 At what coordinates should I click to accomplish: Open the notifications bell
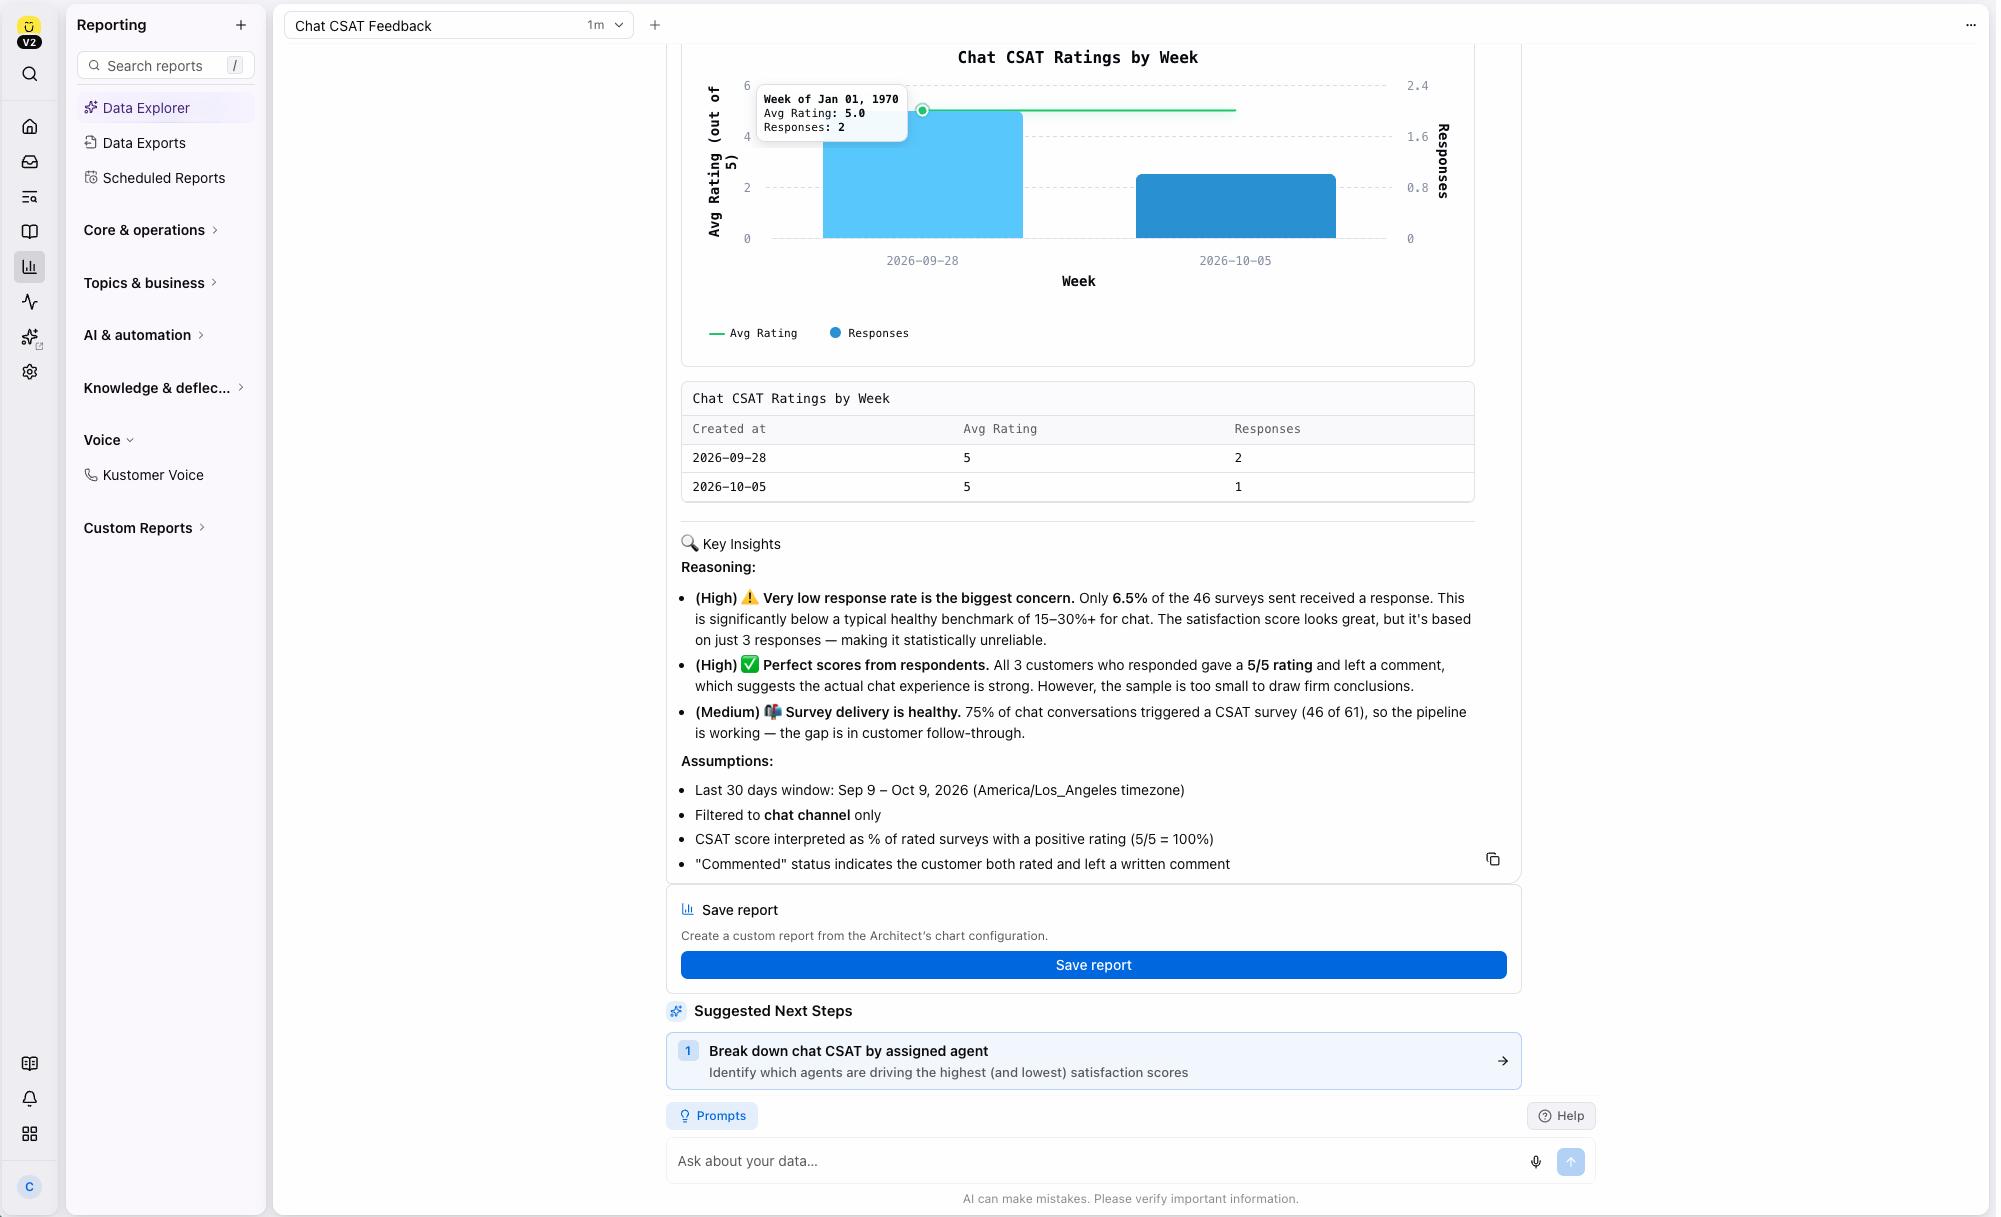pos(30,1099)
